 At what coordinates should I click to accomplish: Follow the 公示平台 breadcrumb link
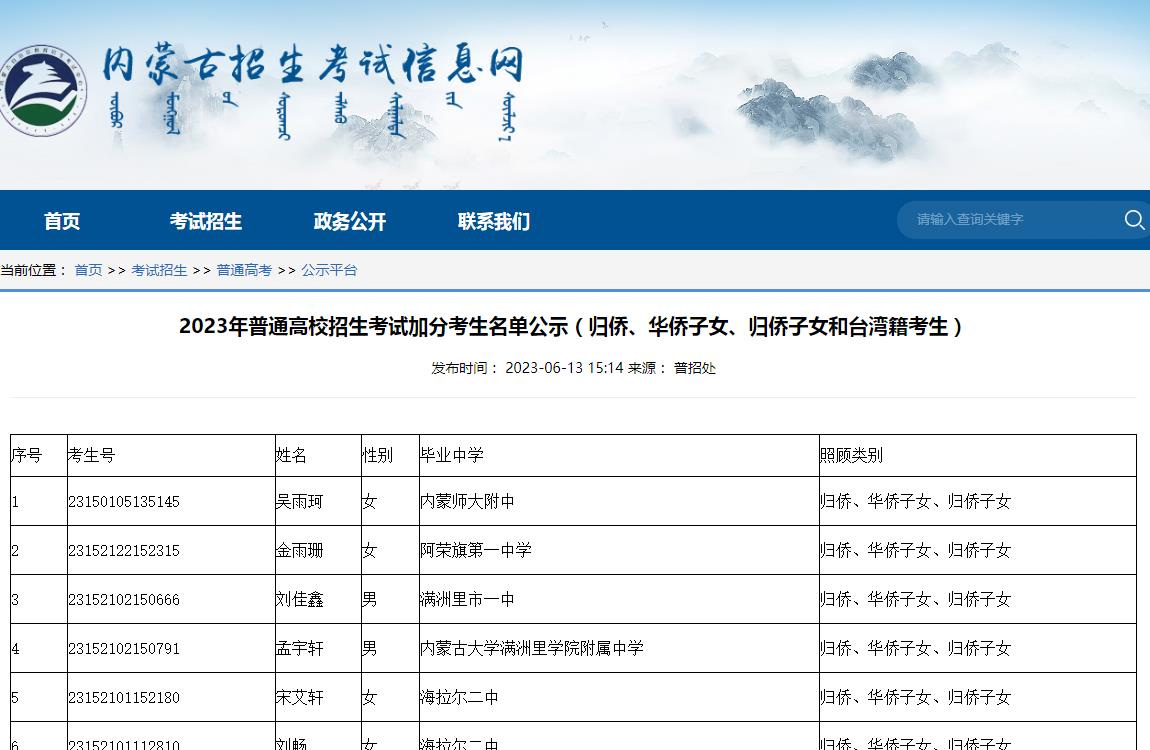click(x=329, y=270)
